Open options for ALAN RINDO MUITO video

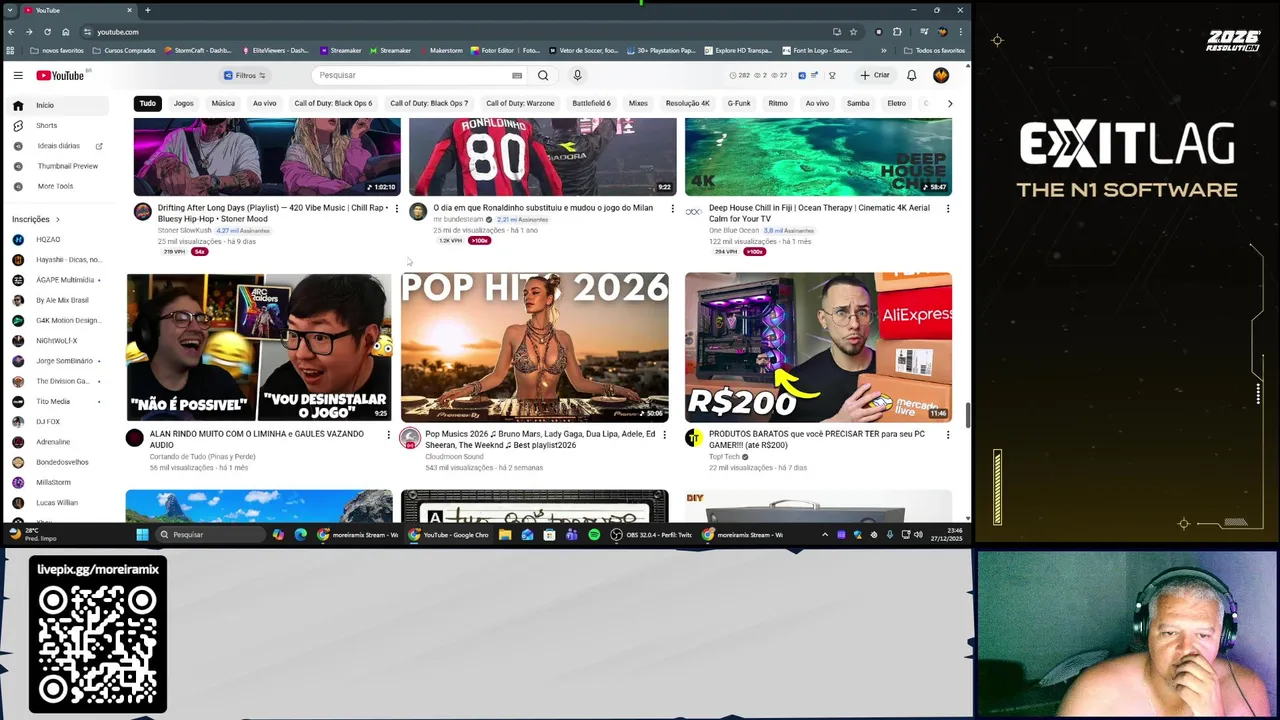[389, 434]
